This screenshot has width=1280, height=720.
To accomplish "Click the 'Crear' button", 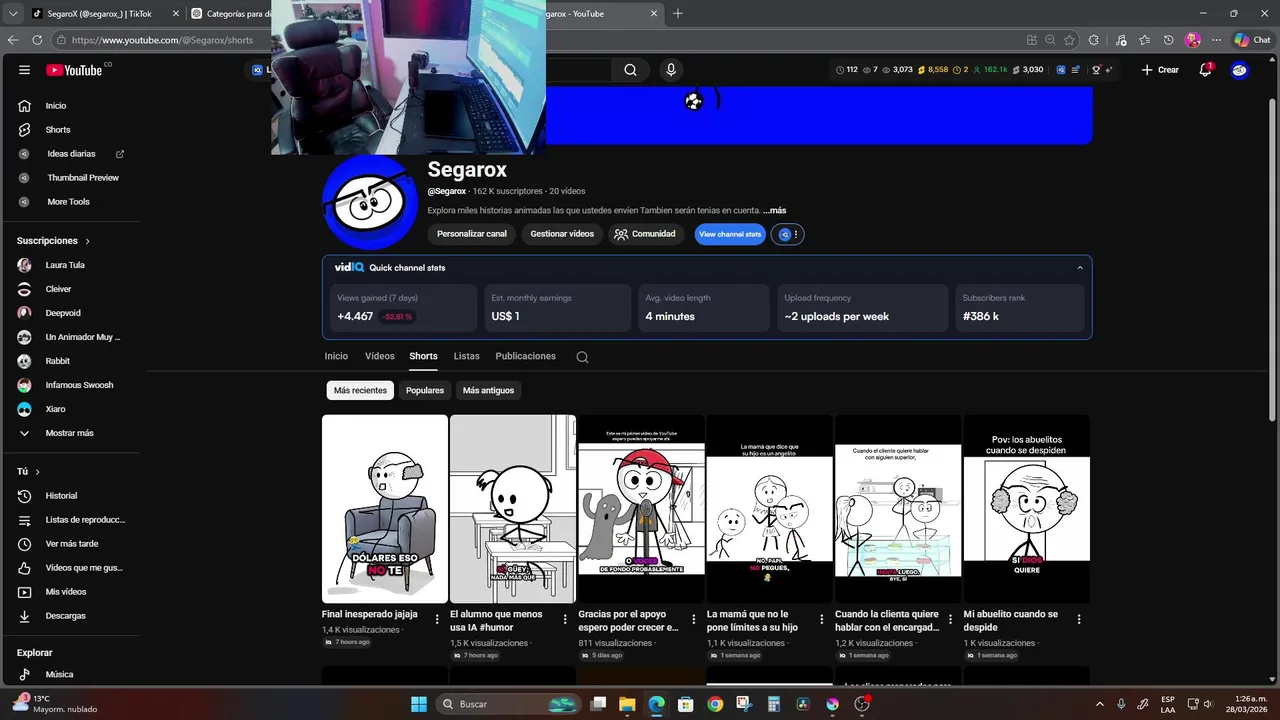I will click(1160, 70).
